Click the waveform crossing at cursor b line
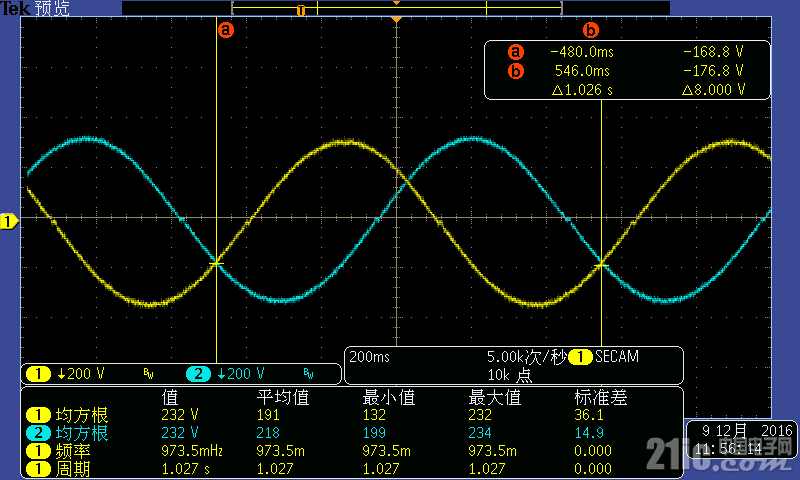Image resolution: width=800 pixels, height=480 pixels. [x=602, y=265]
